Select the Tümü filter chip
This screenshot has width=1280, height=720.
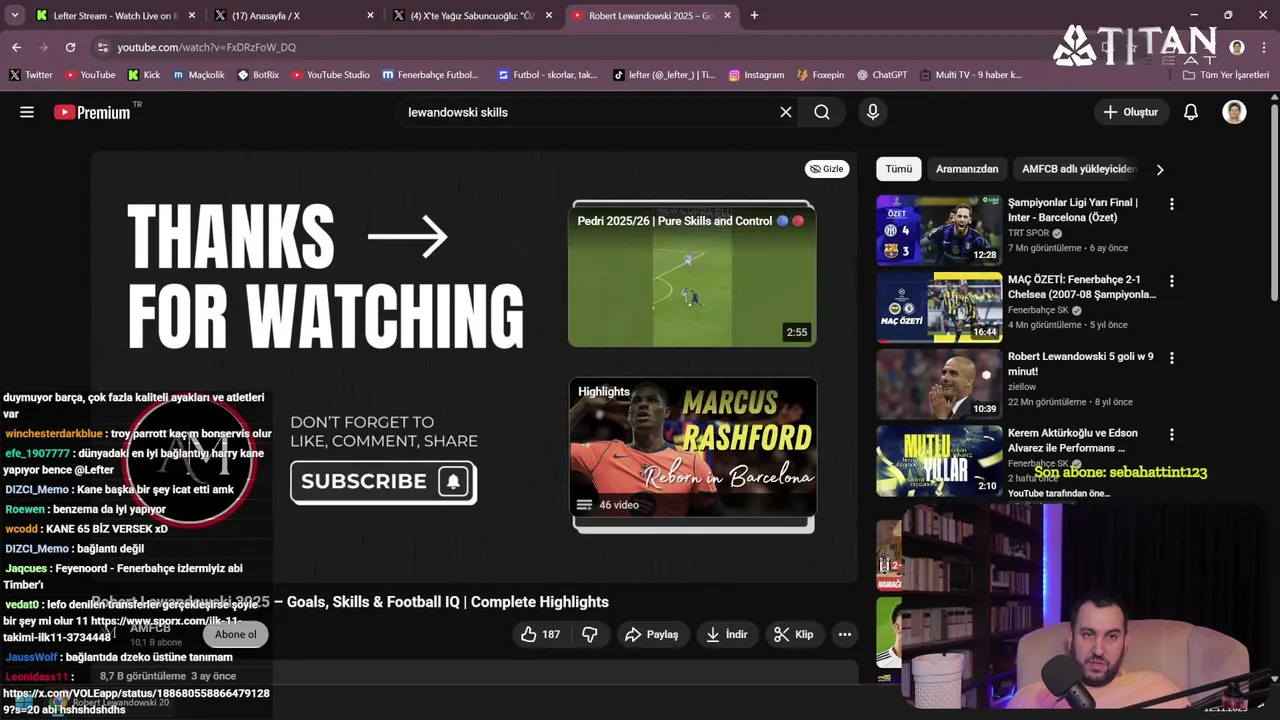coord(898,169)
